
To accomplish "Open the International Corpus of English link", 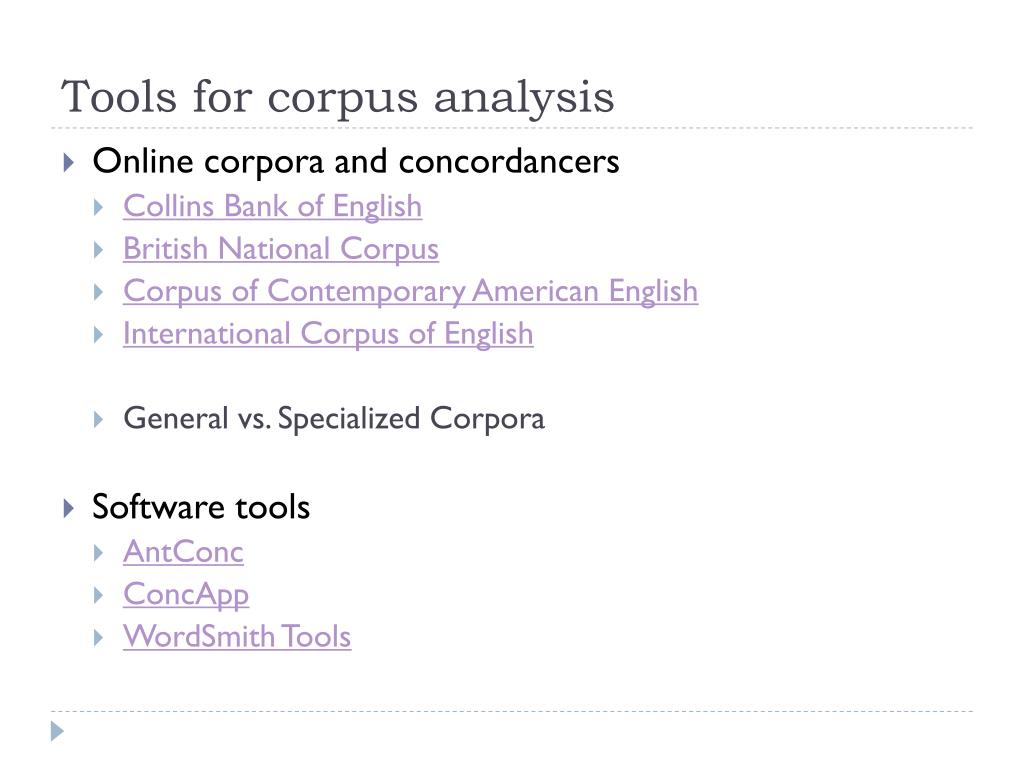I will pos(328,334).
